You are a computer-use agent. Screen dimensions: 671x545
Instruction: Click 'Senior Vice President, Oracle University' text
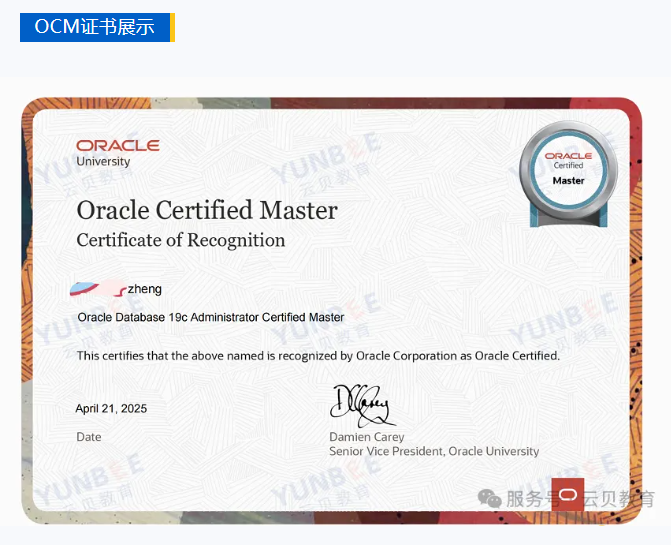coord(434,452)
